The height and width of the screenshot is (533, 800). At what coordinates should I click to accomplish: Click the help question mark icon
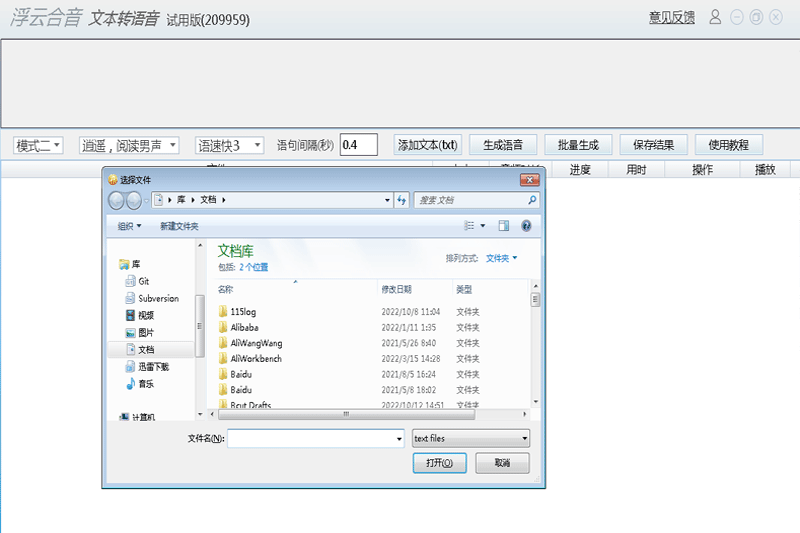[526, 225]
